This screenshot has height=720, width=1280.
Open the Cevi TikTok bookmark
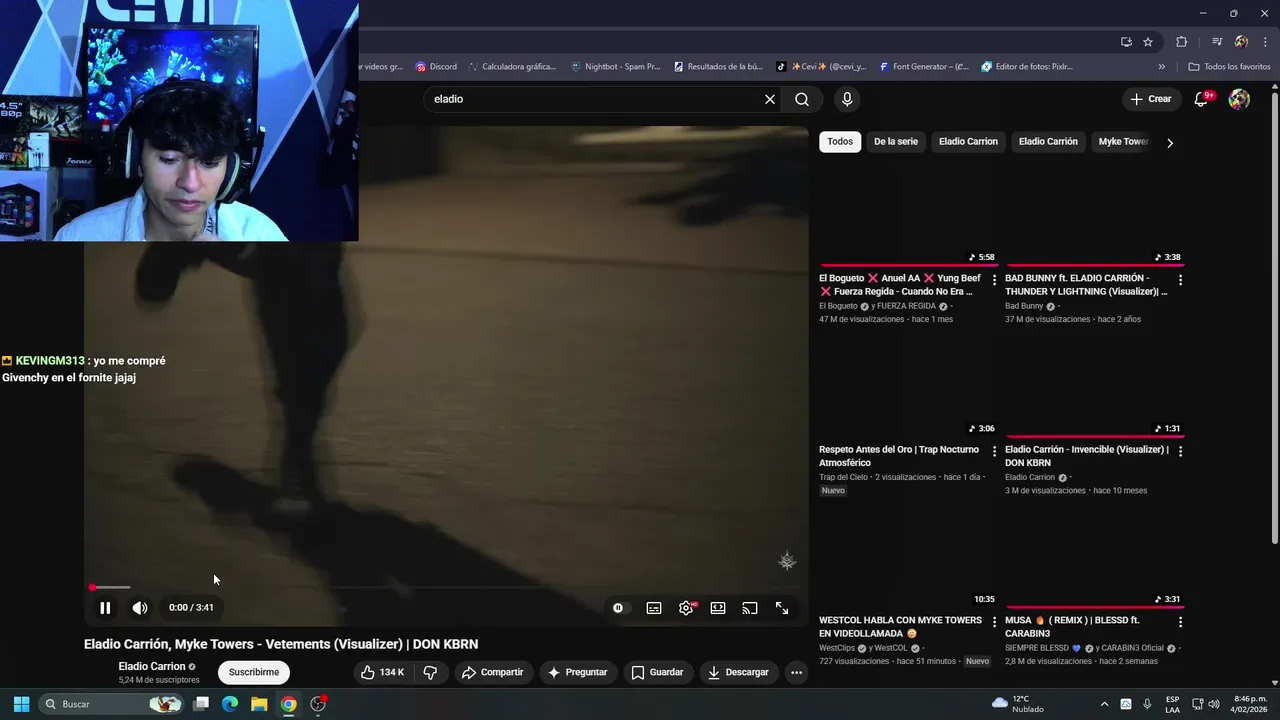click(821, 67)
